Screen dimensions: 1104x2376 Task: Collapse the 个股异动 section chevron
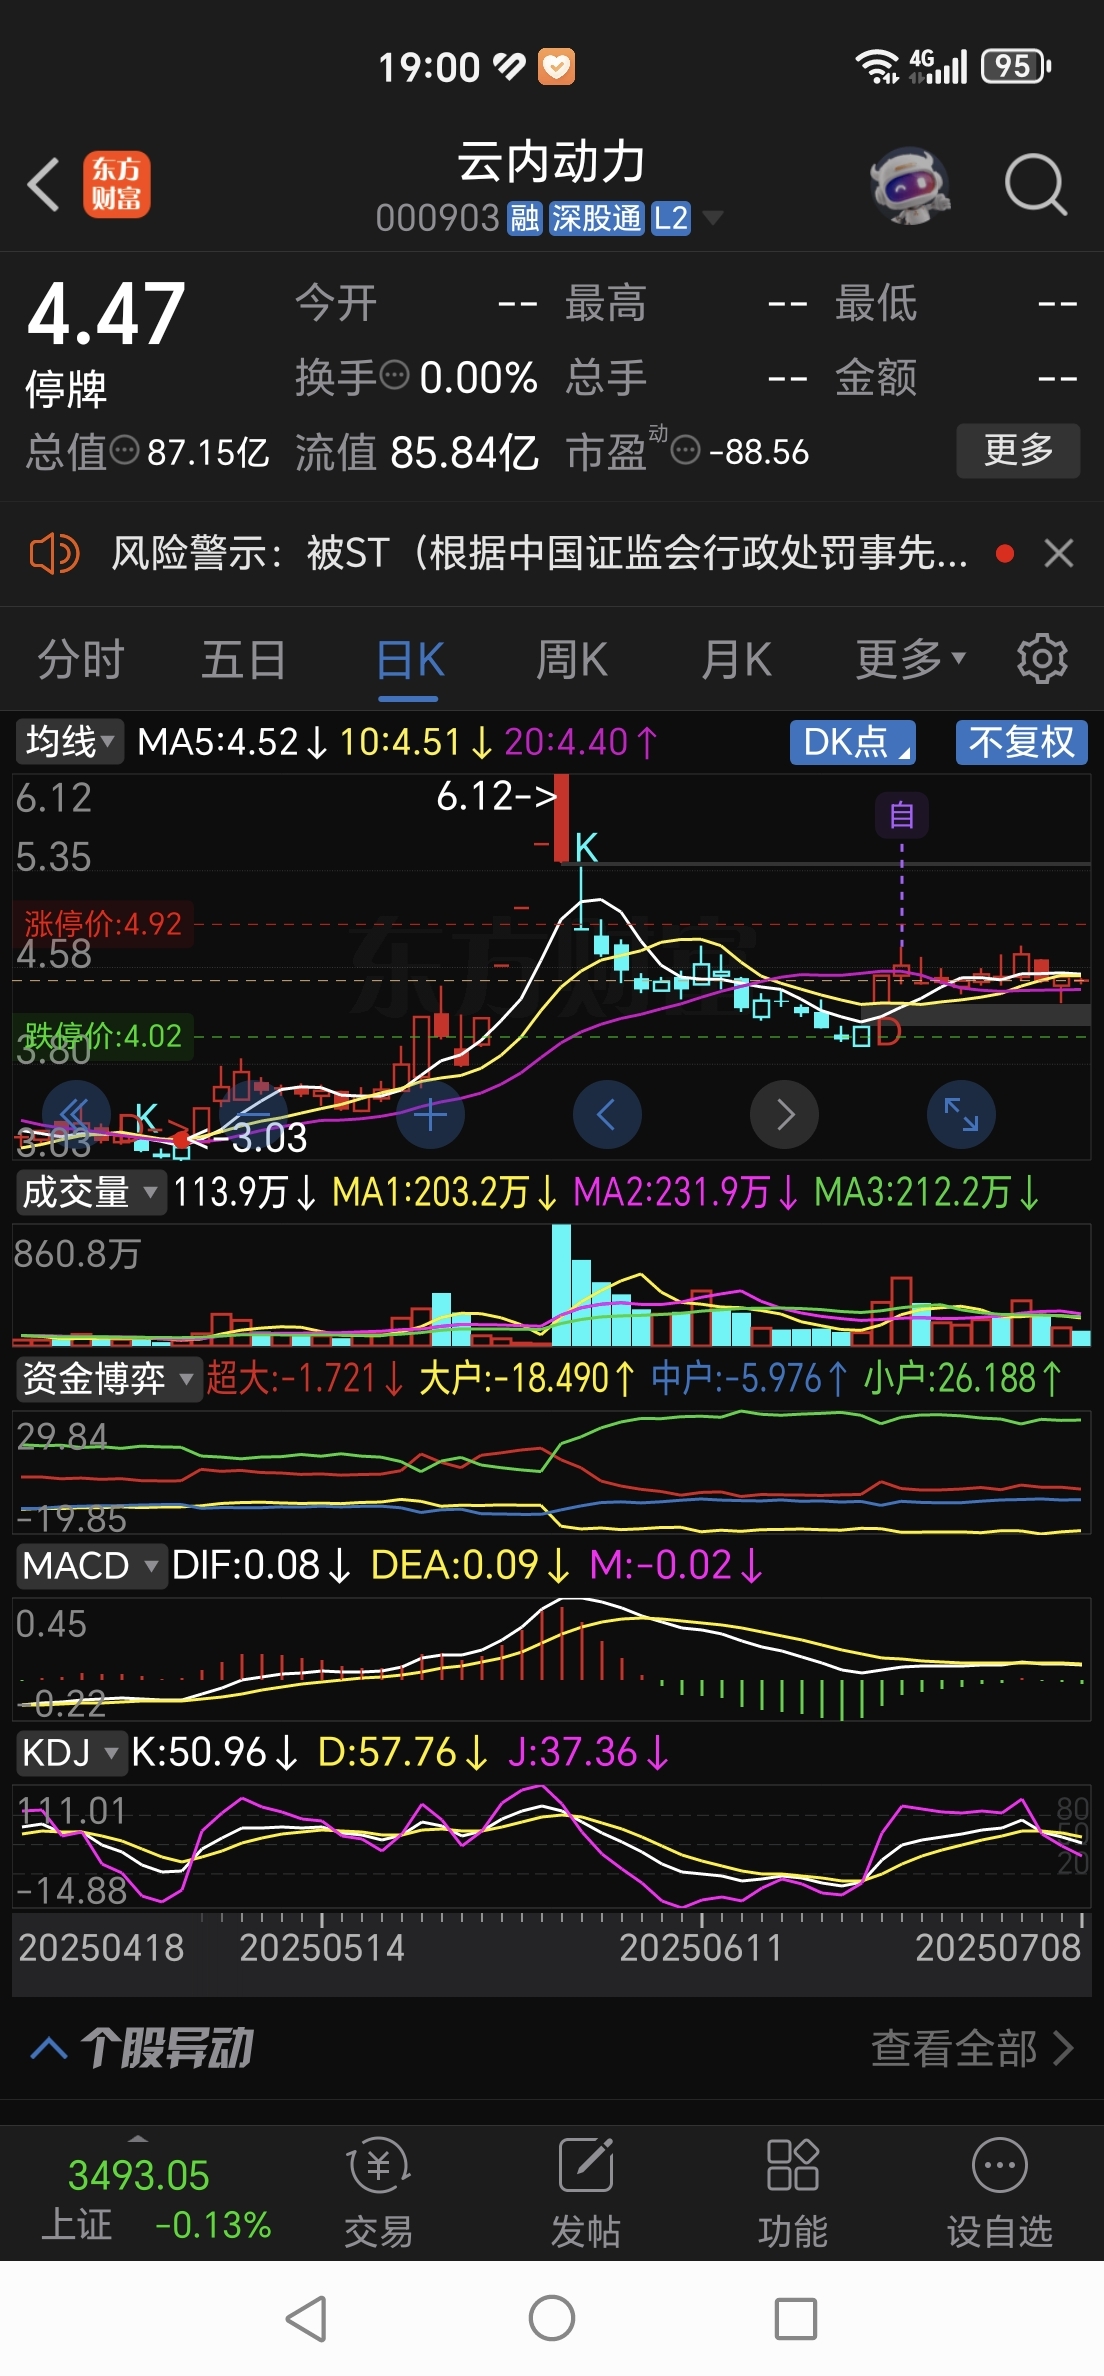48,2048
